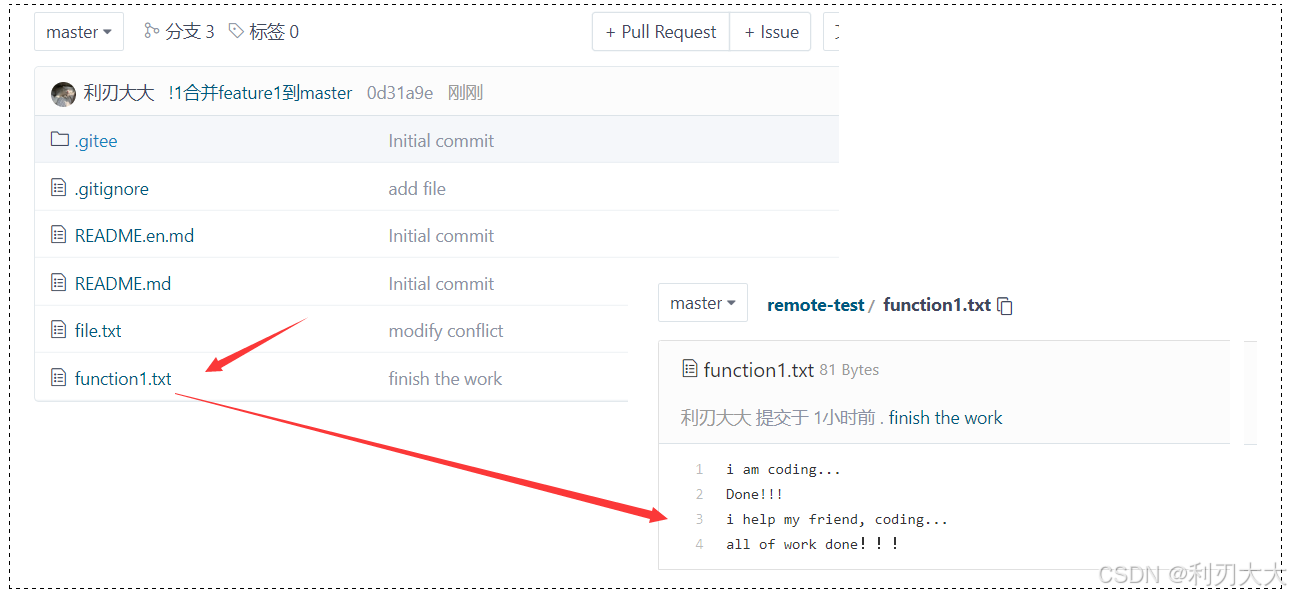Open the master branch dropdown at top left
Image resolution: width=1291 pixels, height=596 pixels.
tap(79, 32)
